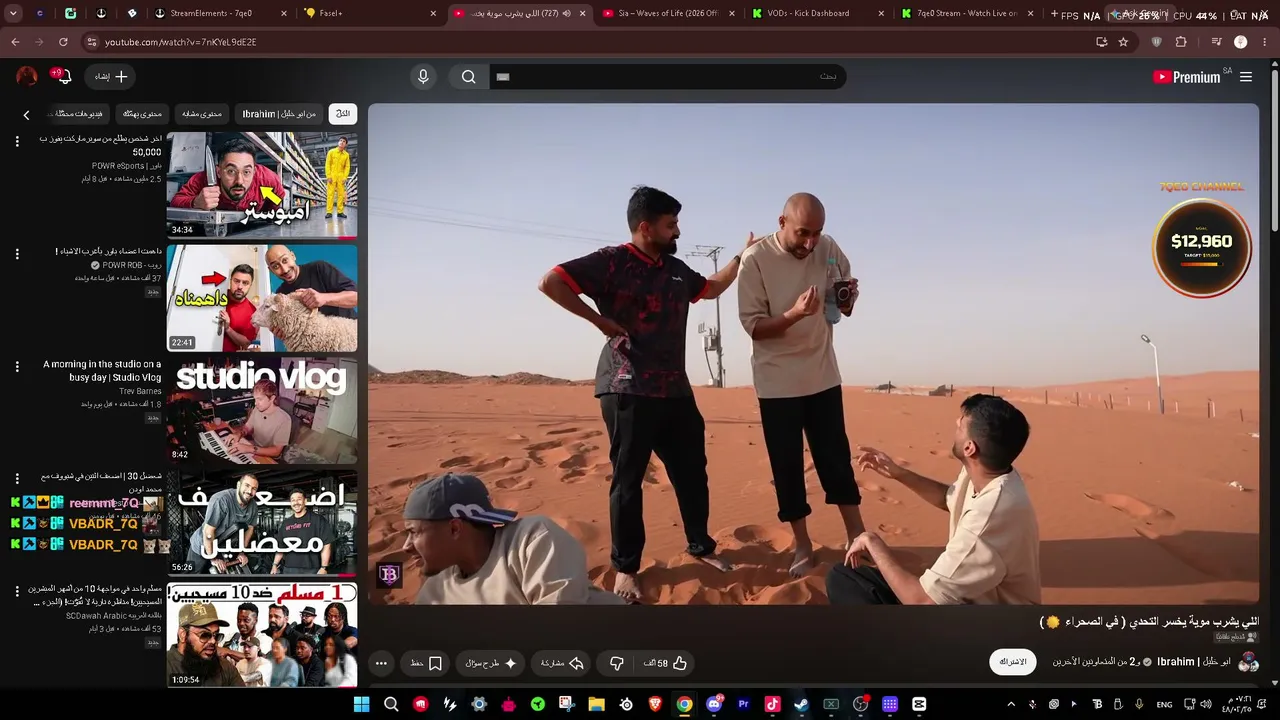Open File Explorer from taskbar
The width and height of the screenshot is (1280, 720).
[x=597, y=704]
